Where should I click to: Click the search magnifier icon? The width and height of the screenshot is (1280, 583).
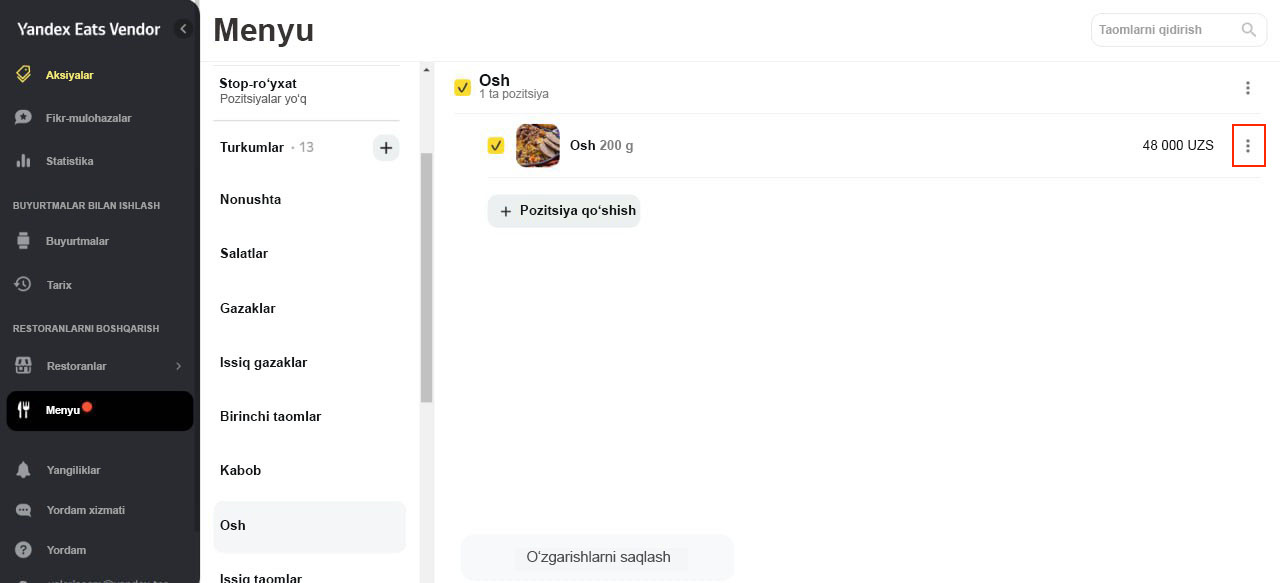point(1249,30)
